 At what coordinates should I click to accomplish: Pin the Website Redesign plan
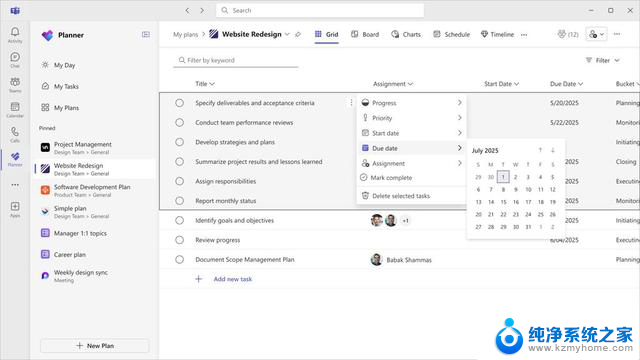298,35
